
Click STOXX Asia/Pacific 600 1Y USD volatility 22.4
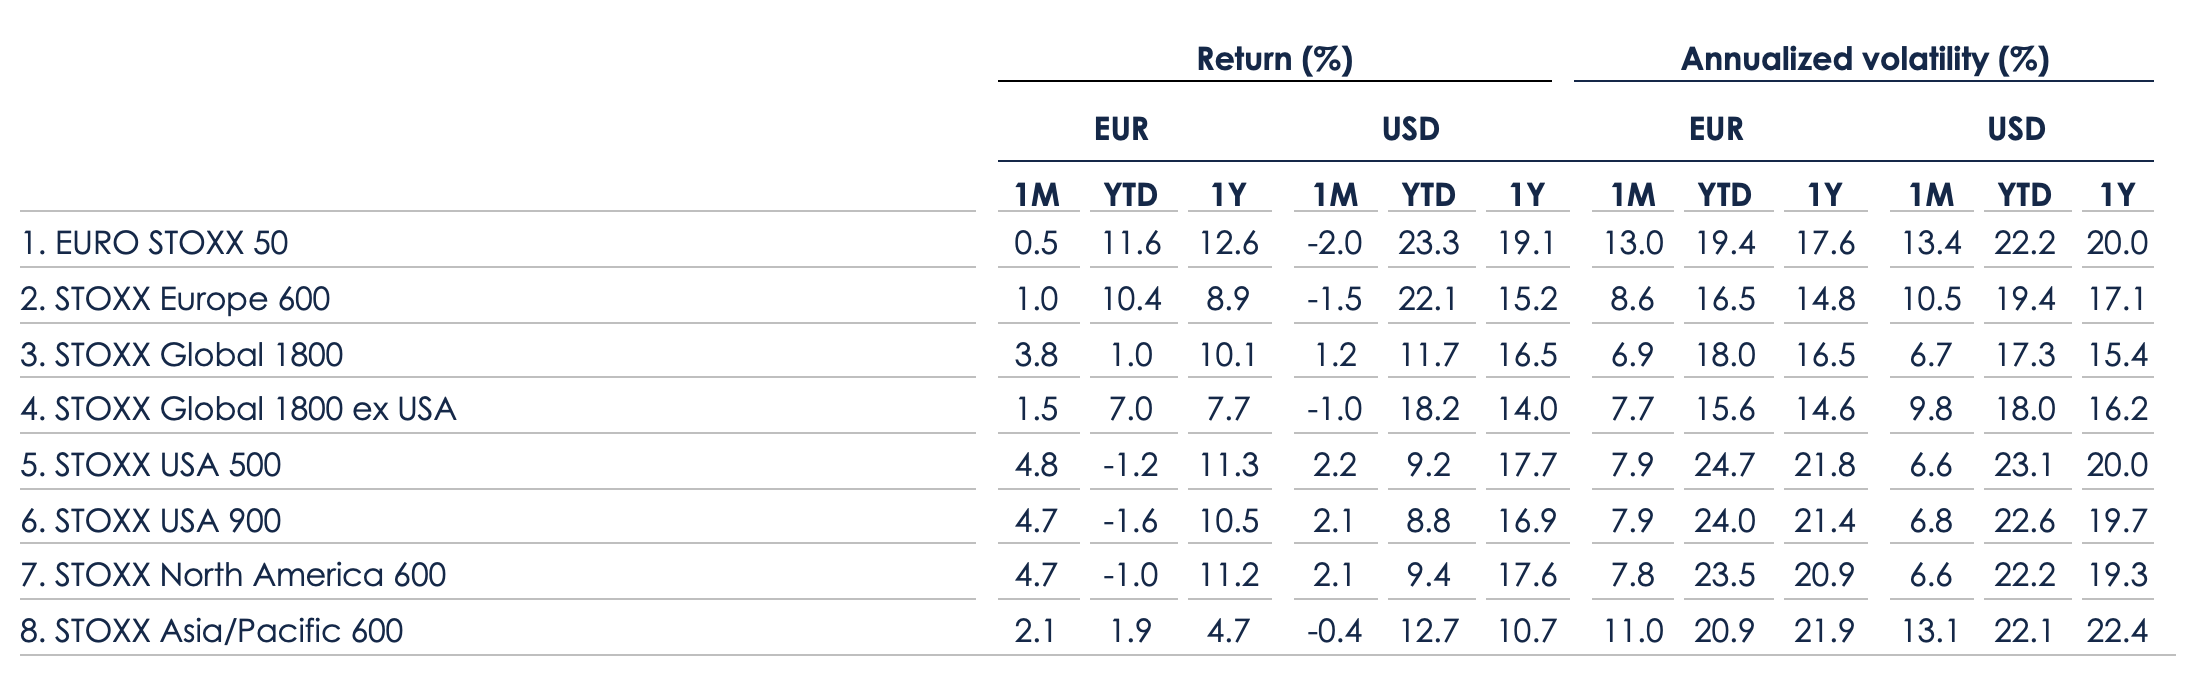tap(2117, 631)
